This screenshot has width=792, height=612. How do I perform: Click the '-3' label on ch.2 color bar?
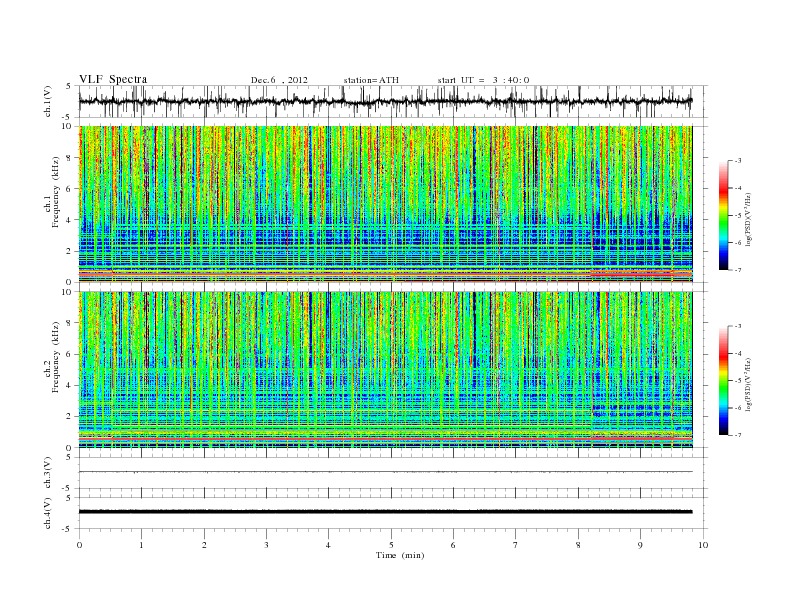pyautogui.click(x=738, y=326)
